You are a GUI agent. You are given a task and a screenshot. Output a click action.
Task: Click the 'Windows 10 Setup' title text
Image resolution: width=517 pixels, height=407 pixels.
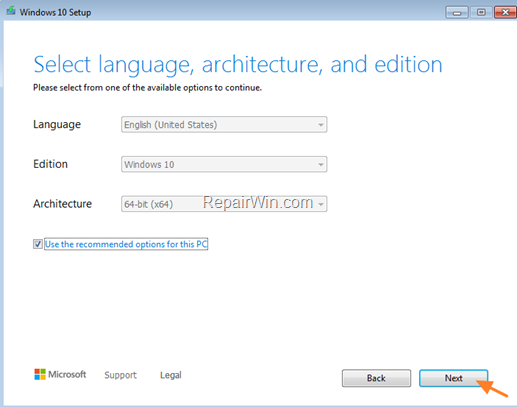click(x=55, y=12)
